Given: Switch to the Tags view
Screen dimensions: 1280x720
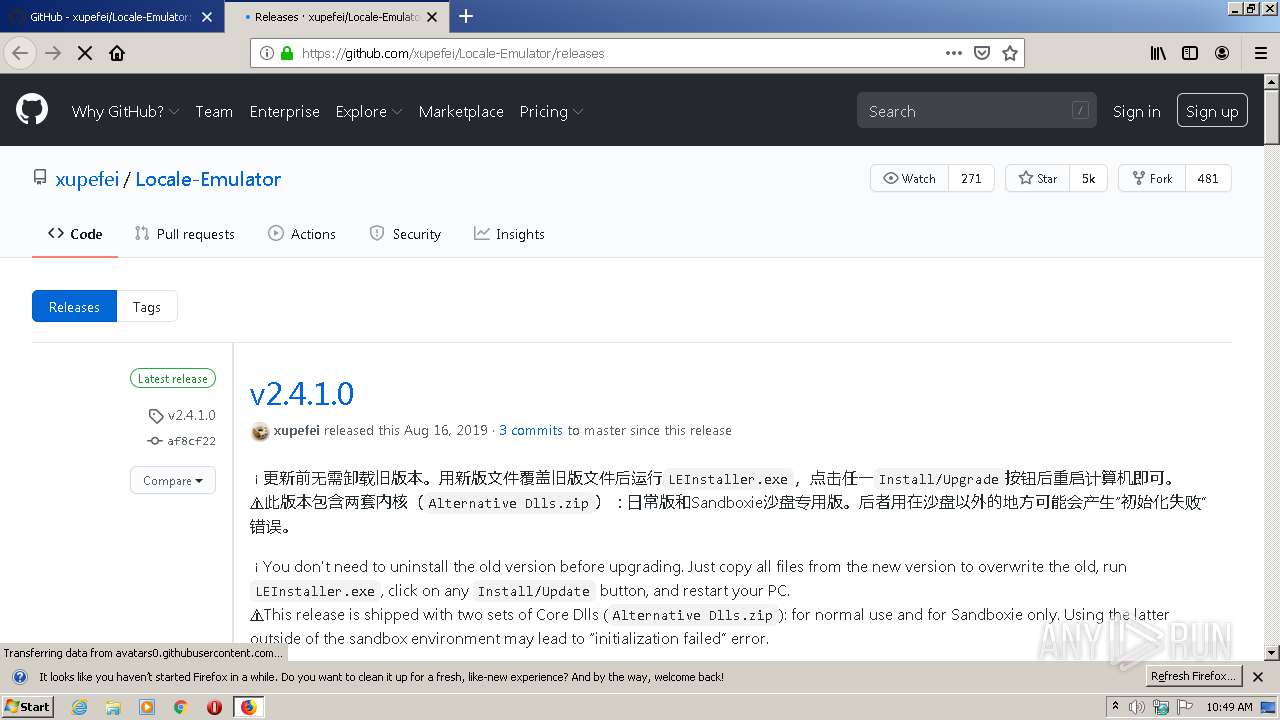Looking at the screenshot, I should click(147, 306).
